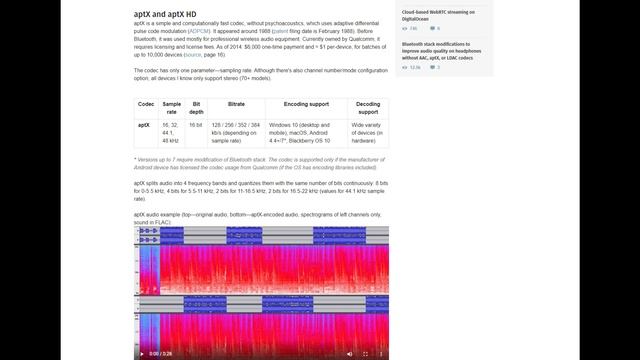Screen dimensions: 640x360
Task: Click the 'Sample rate' table header
Action: point(171,108)
